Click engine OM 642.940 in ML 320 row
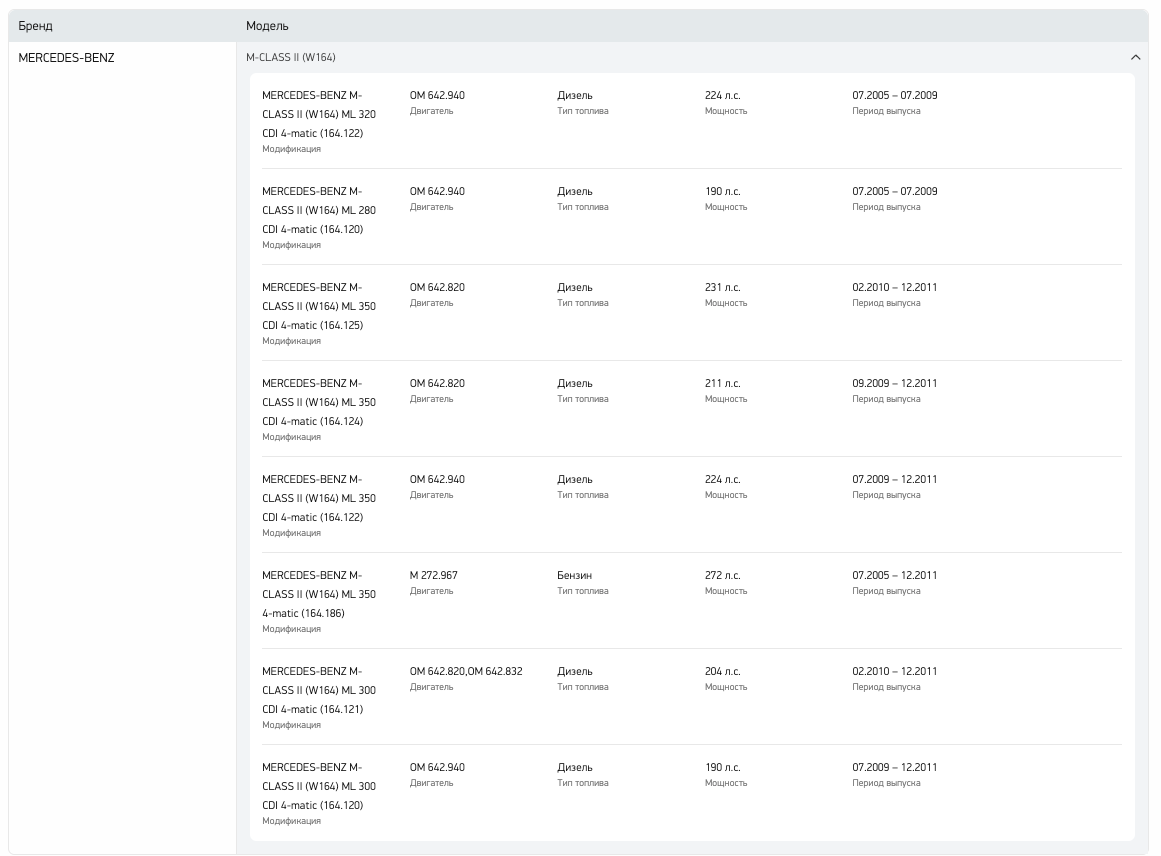 click(438, 96)
